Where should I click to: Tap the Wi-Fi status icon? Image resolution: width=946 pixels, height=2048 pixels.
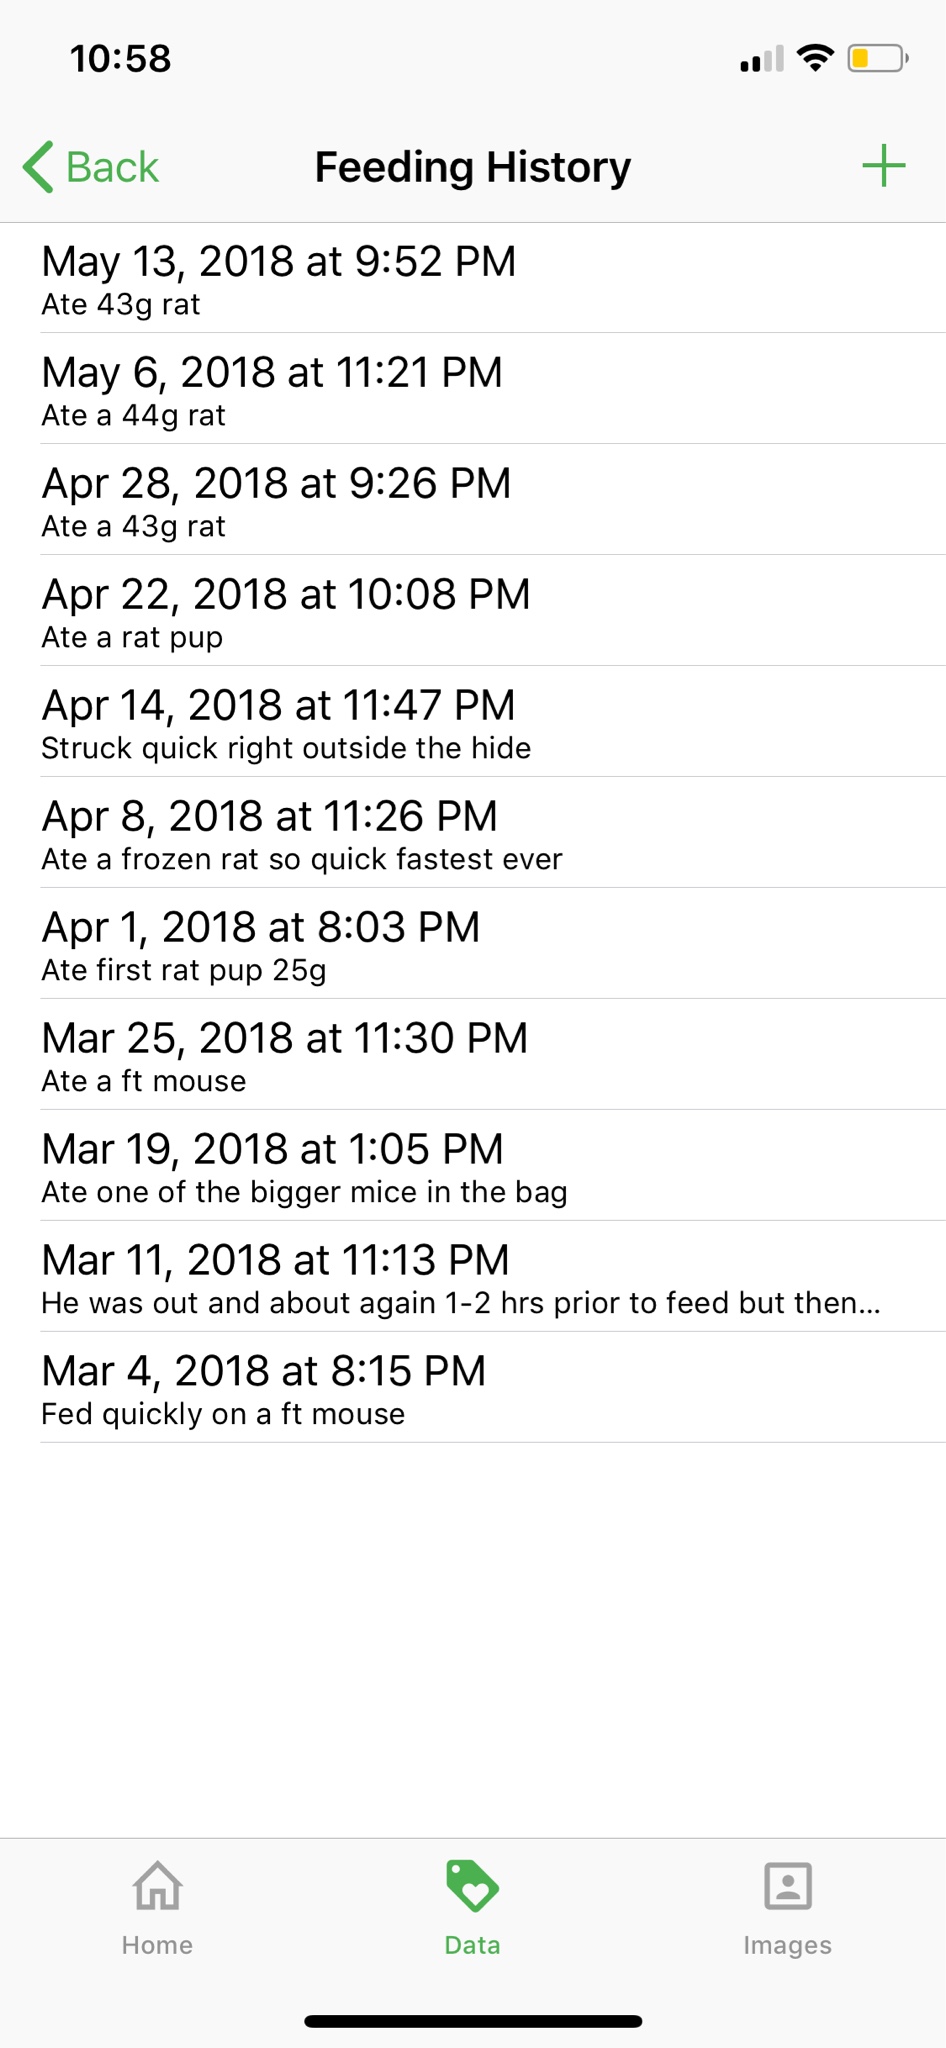[816, 59]
